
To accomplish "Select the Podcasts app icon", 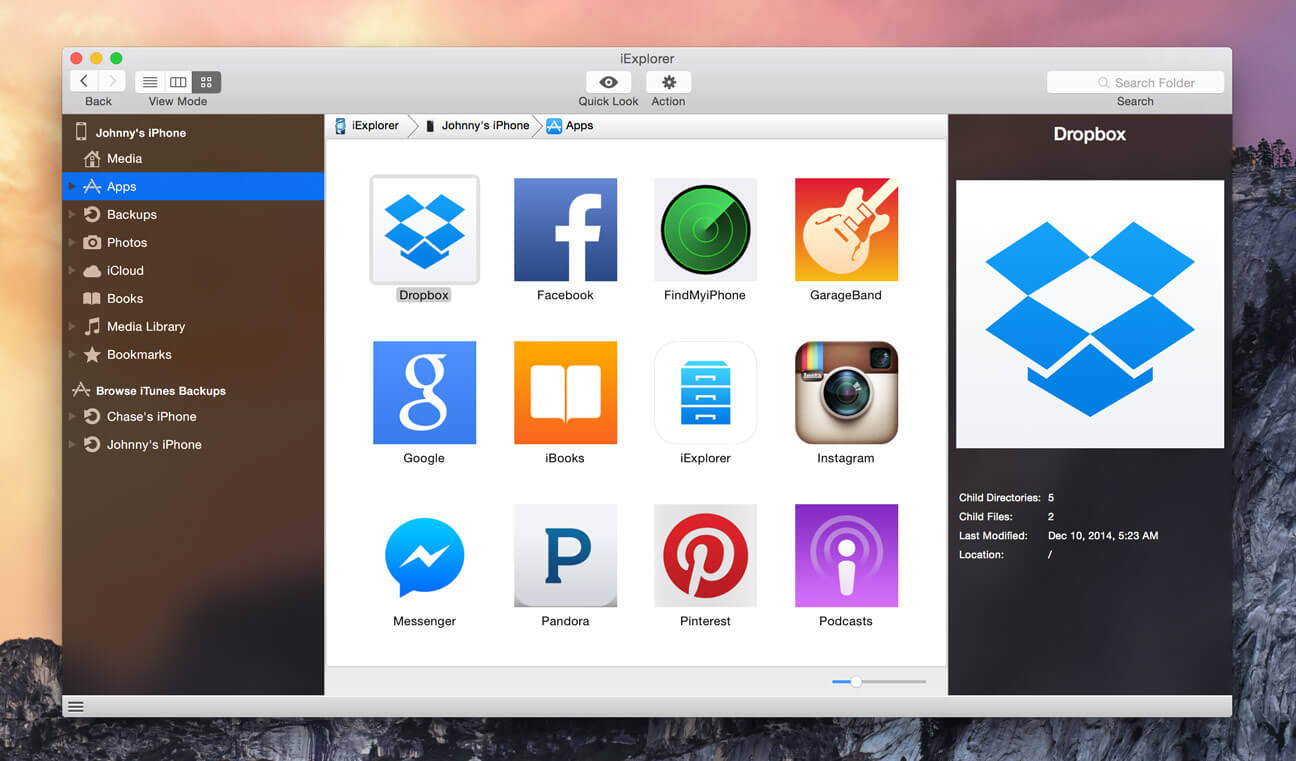I will pos(846,556).
